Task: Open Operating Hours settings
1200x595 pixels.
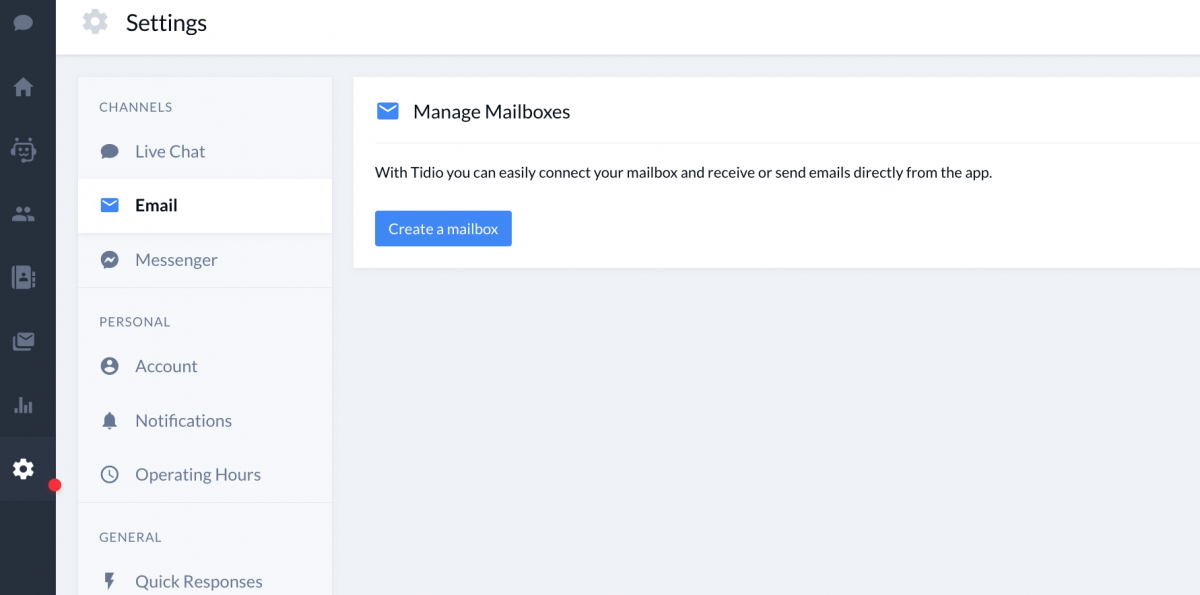Action: coord(205,475)
